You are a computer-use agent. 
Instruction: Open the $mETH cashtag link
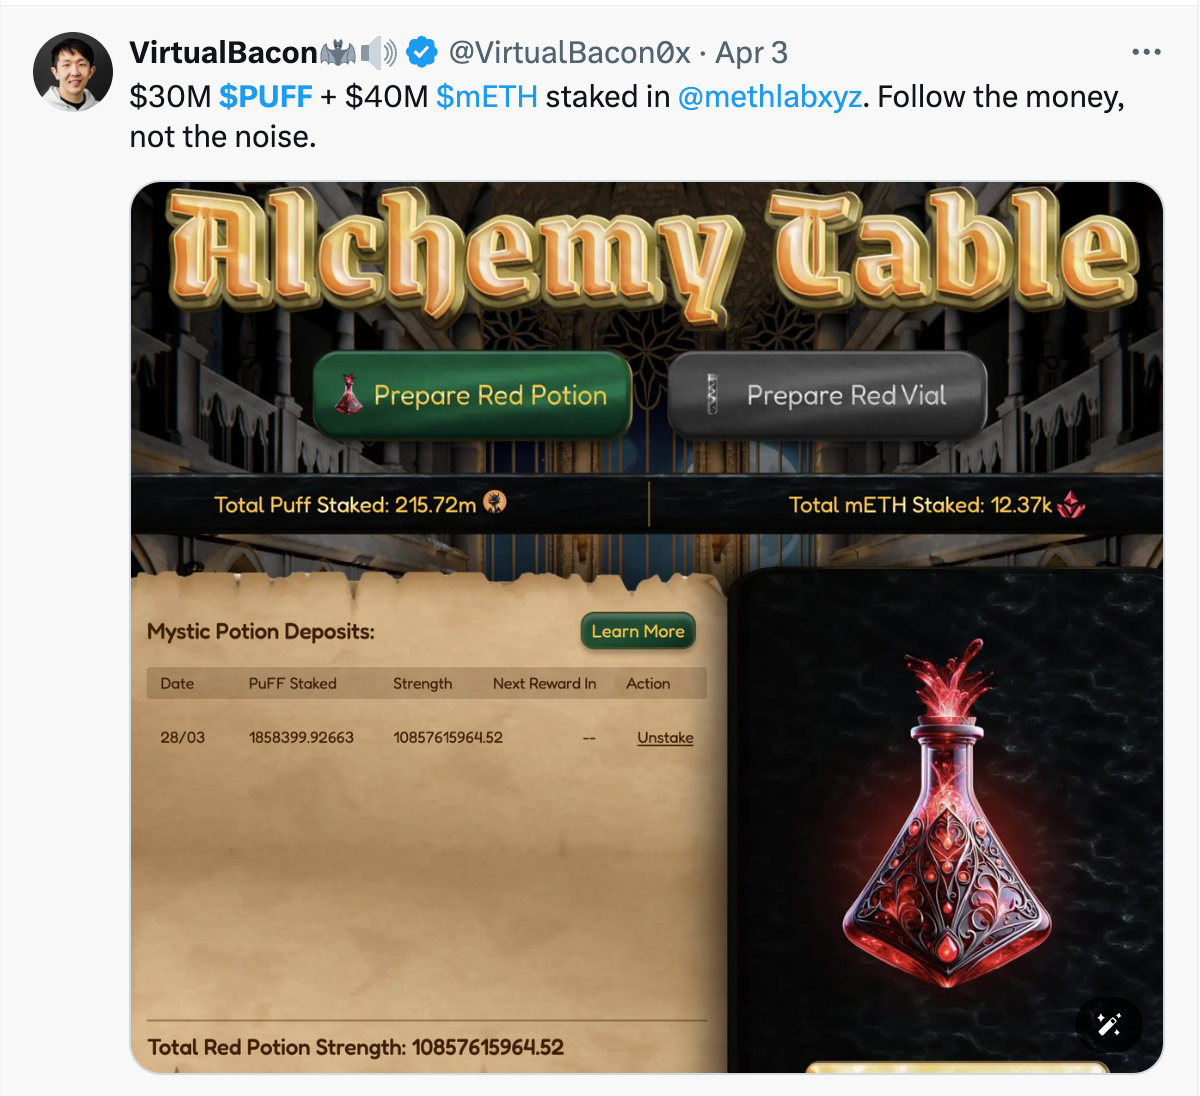[487, 96]
